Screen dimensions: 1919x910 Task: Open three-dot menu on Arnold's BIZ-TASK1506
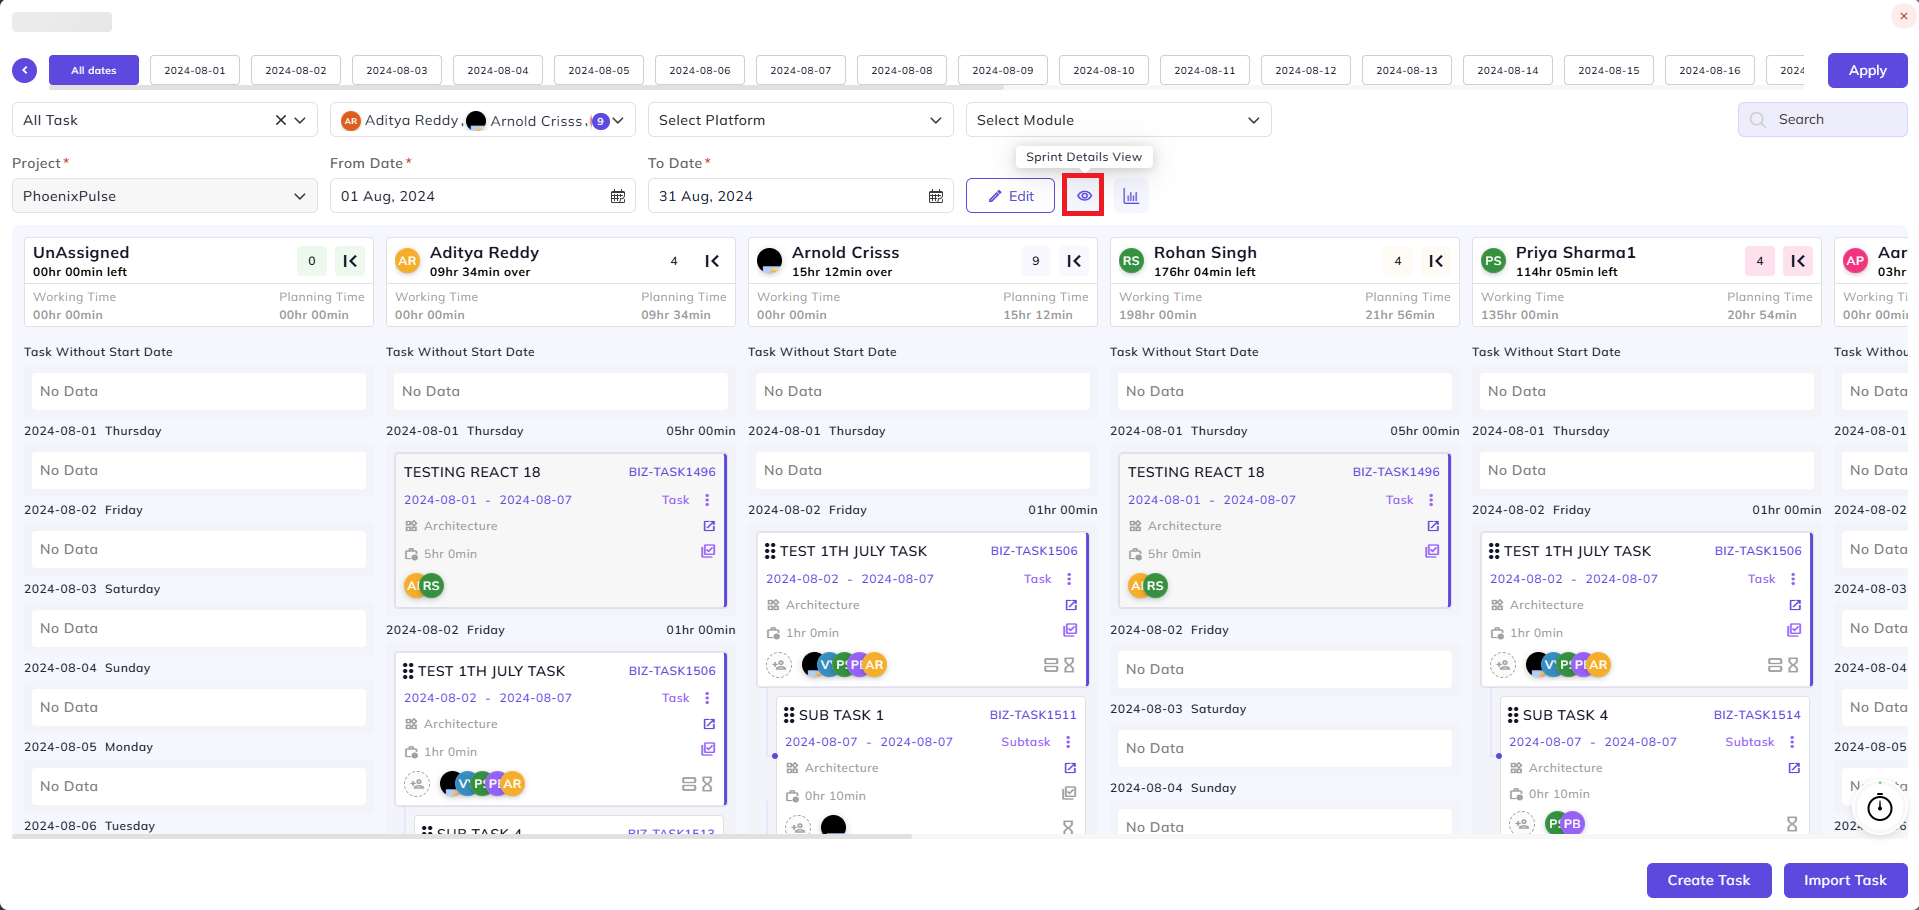pyautogui.click(x=1069, y=579)
